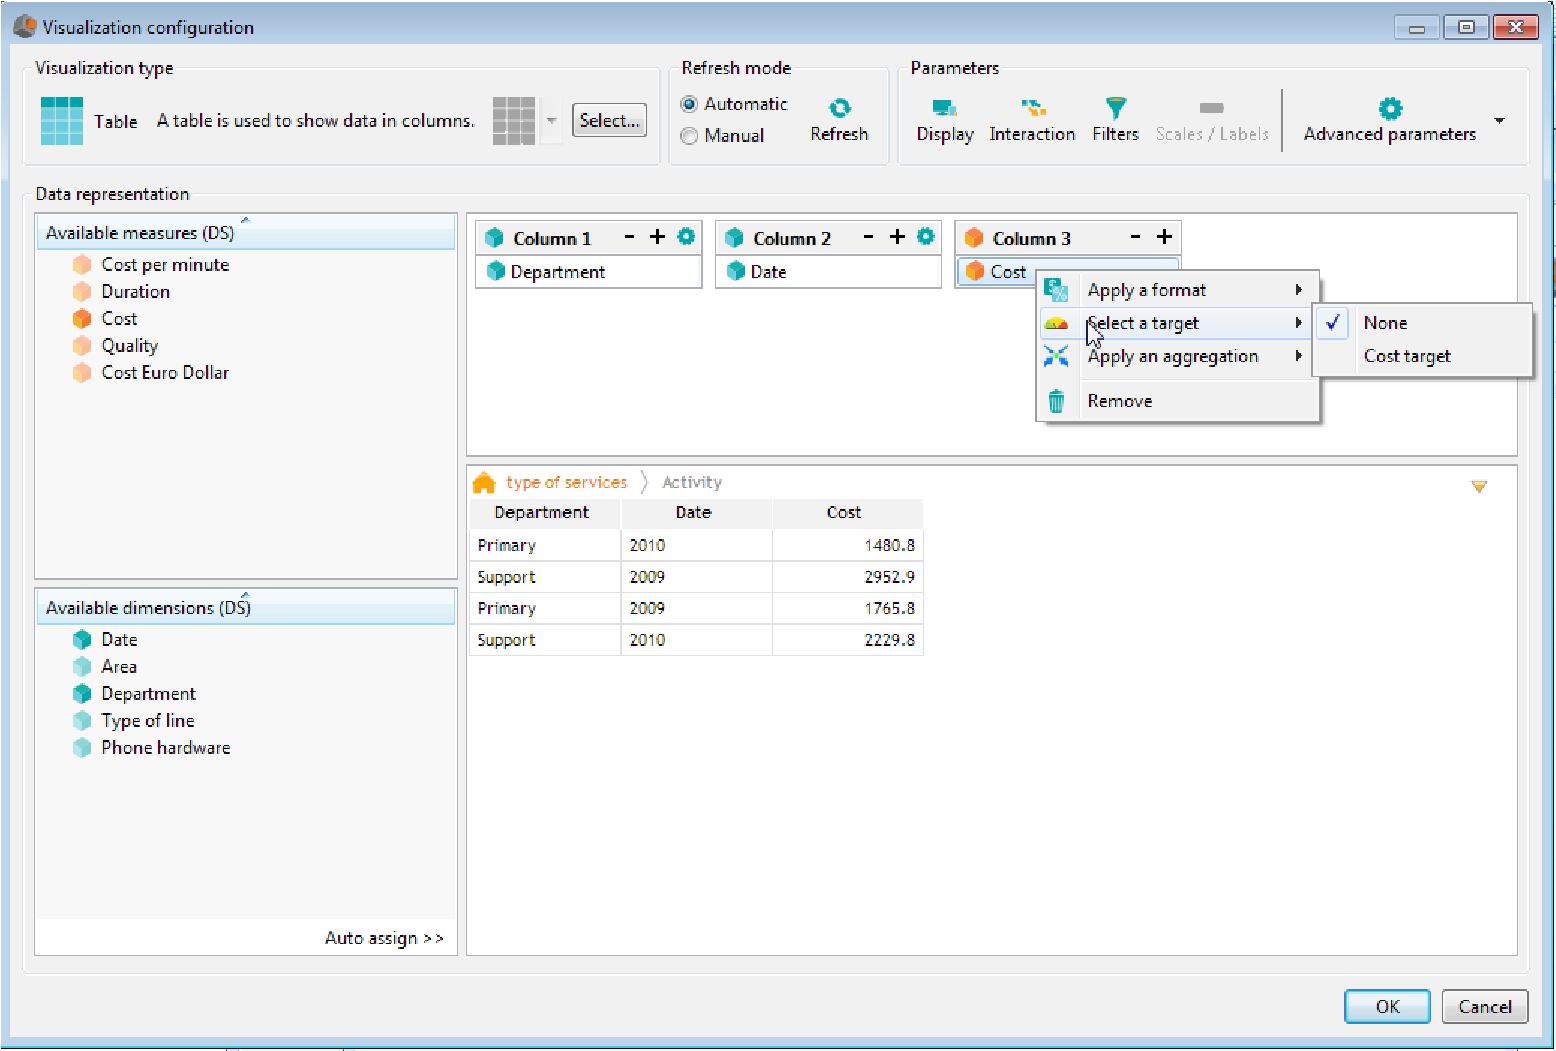Open Interaction parameters icon

click(1032, 107)
